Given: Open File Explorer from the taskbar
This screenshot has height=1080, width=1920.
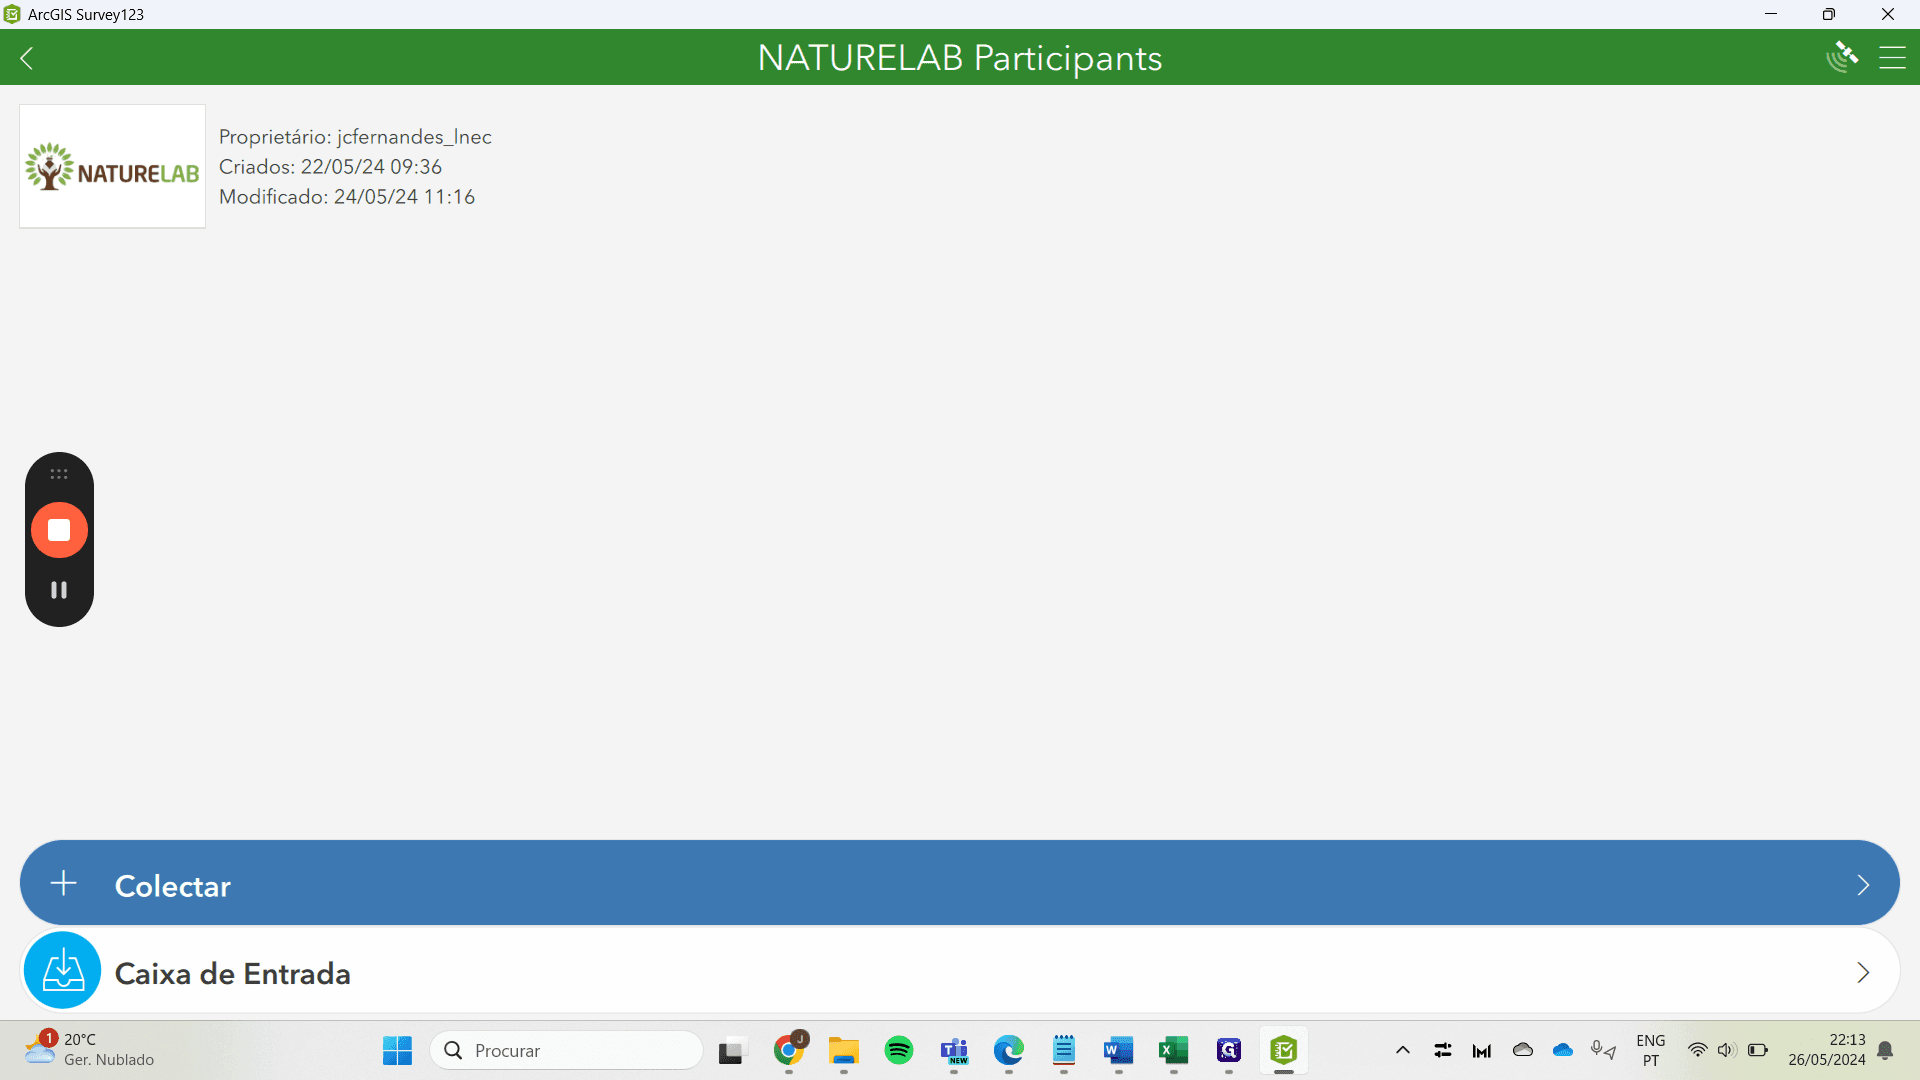Looking at the screenshot, I should point(844,1051).
